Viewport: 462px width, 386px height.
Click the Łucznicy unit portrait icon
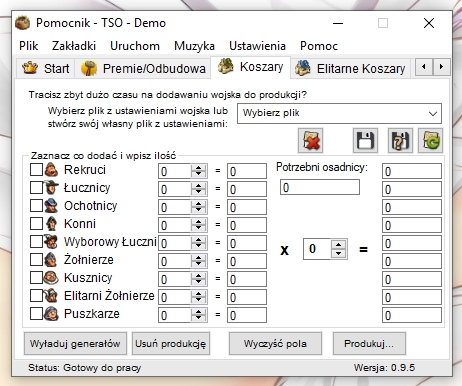coord(51,187)
